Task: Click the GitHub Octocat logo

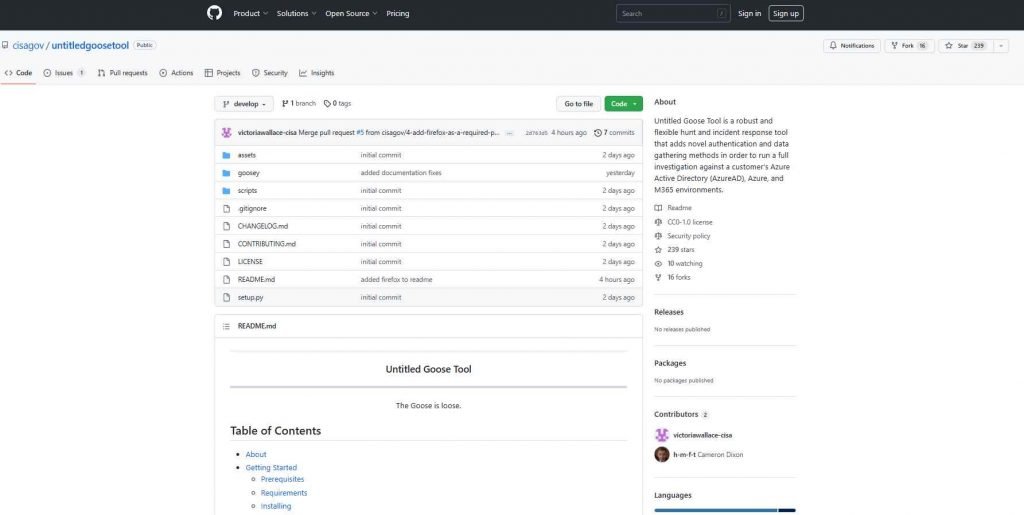Action: pos(214,13)
